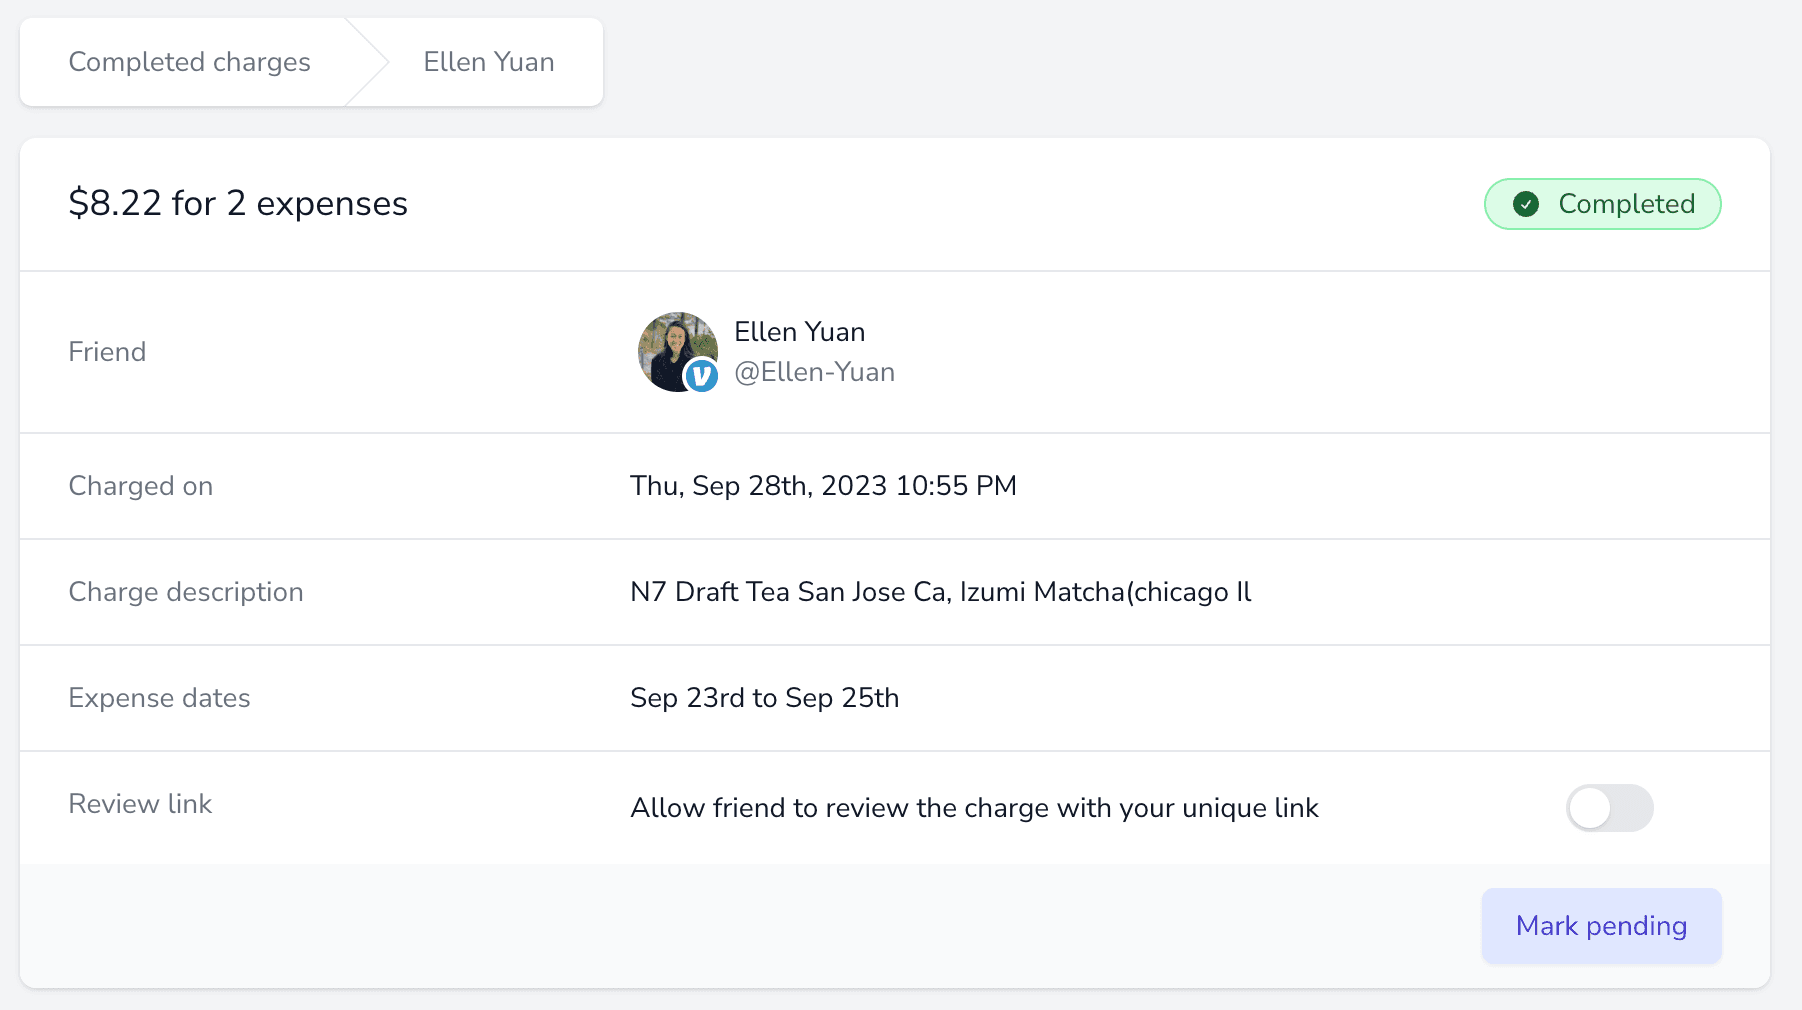The width and height of the screenshot is (1802, 1010).
Task: Click the N7 Draft Tea charge description text
Action: (941, 592)
